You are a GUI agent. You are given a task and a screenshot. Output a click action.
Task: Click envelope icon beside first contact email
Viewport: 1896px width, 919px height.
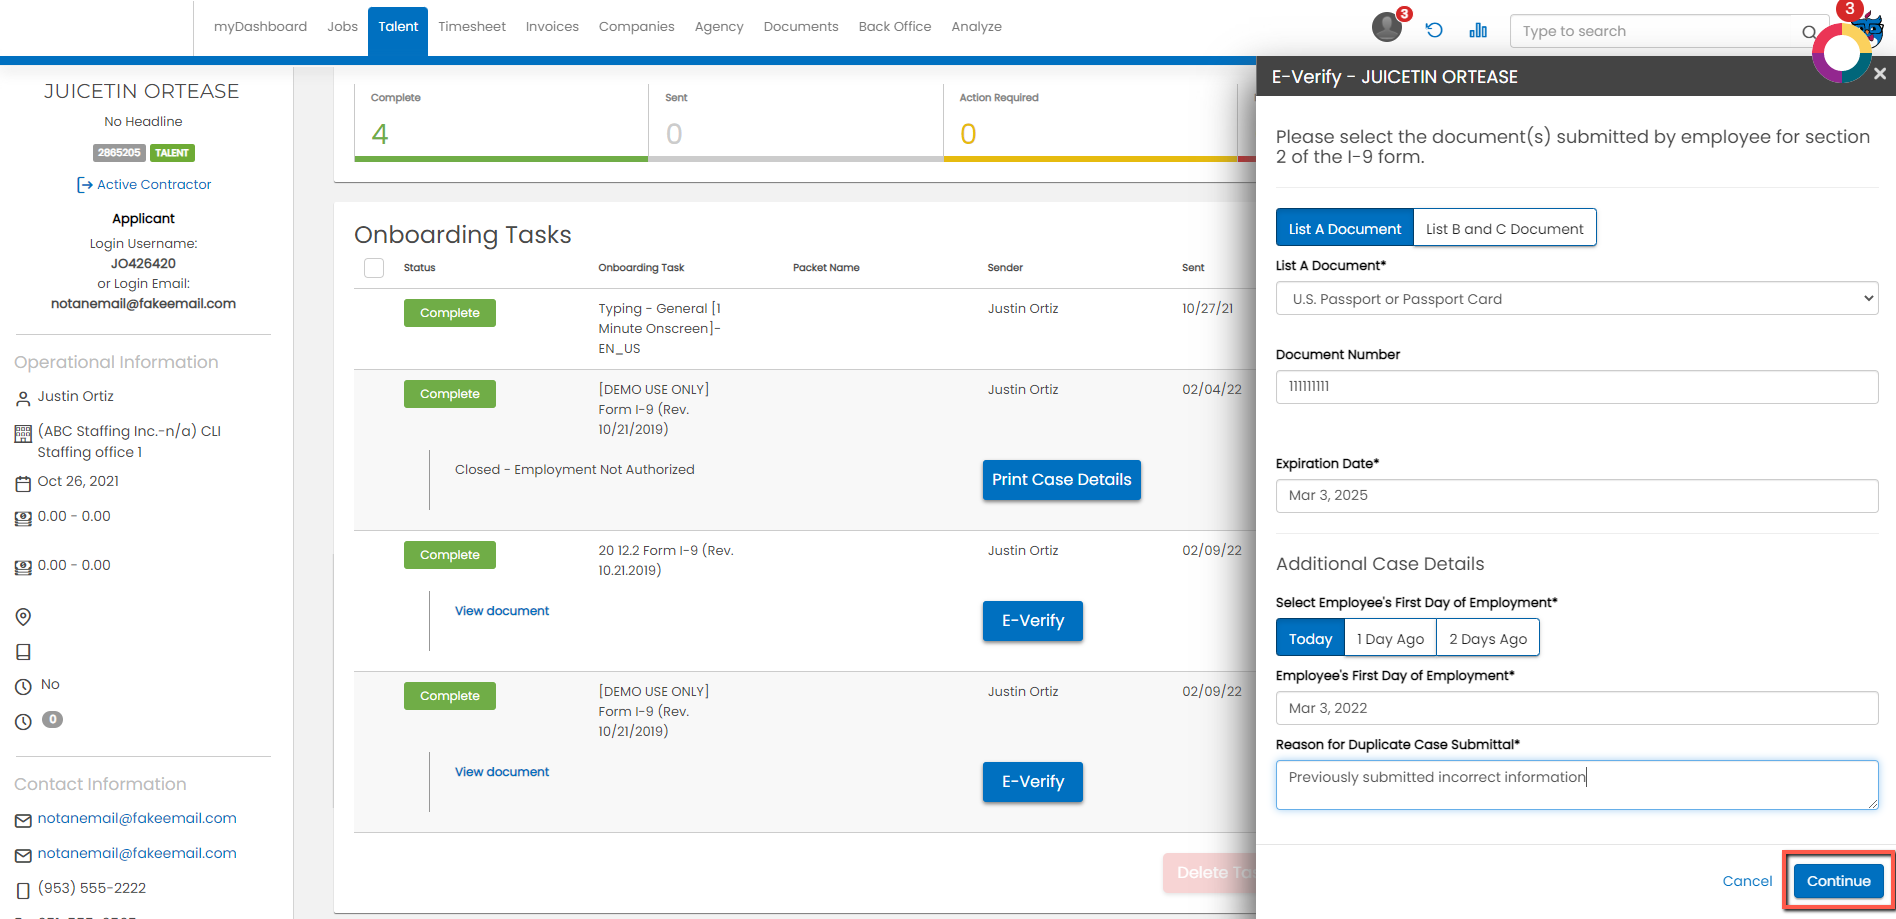[x=23, y=820]
